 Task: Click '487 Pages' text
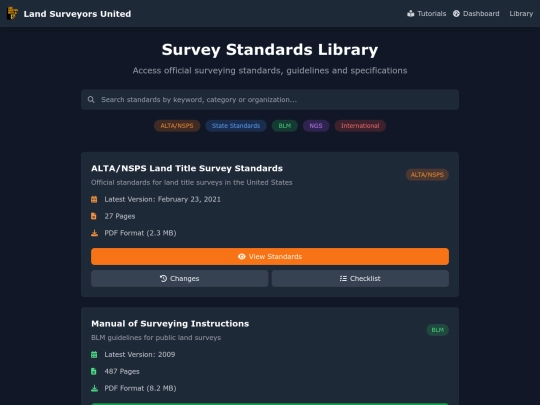tap(122, 372)
